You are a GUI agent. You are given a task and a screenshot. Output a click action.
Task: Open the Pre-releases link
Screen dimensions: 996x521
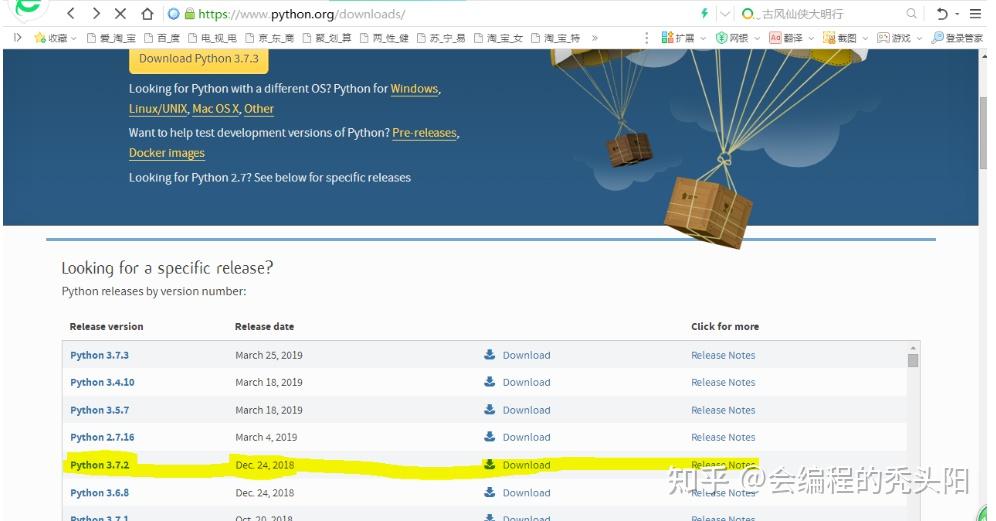tap(424, 133)
